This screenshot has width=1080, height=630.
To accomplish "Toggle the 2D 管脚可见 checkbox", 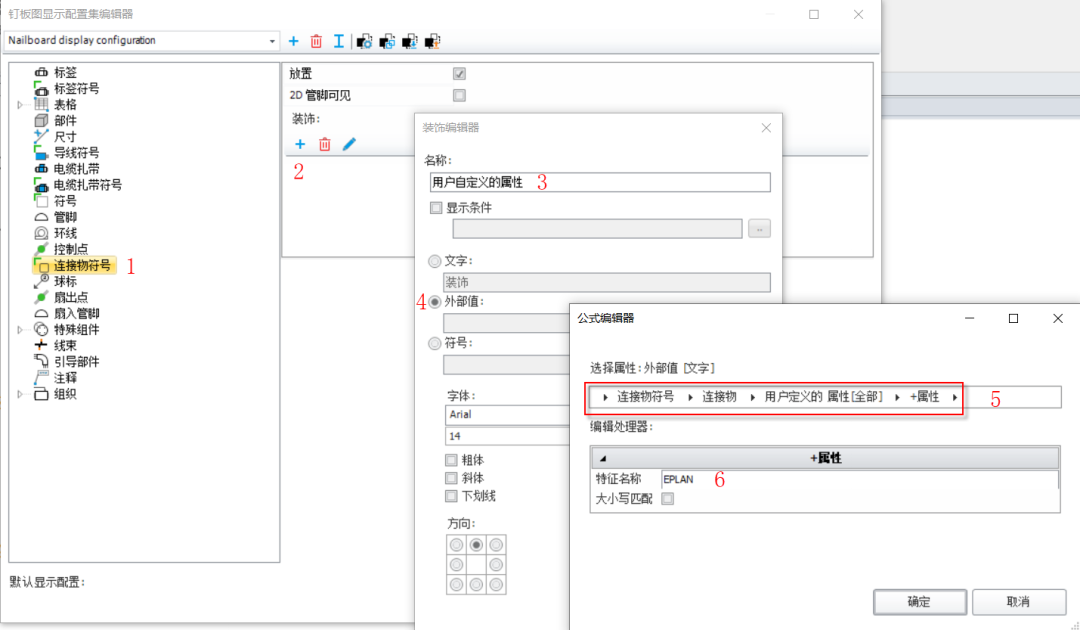I will click(459, 96).
